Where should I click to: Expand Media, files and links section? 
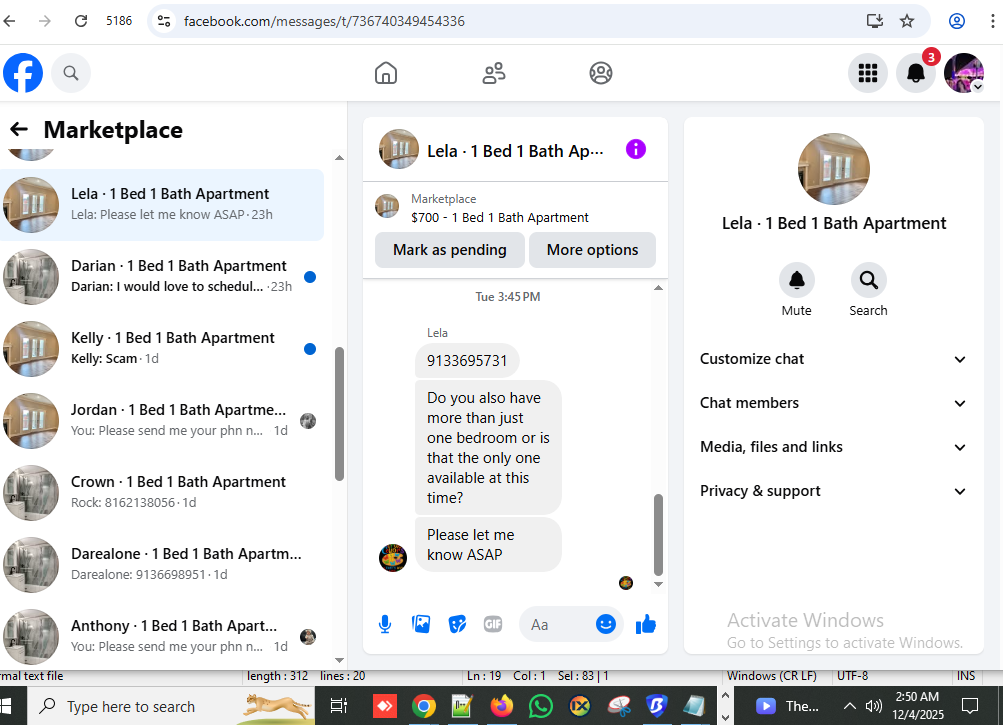point(833,447)
